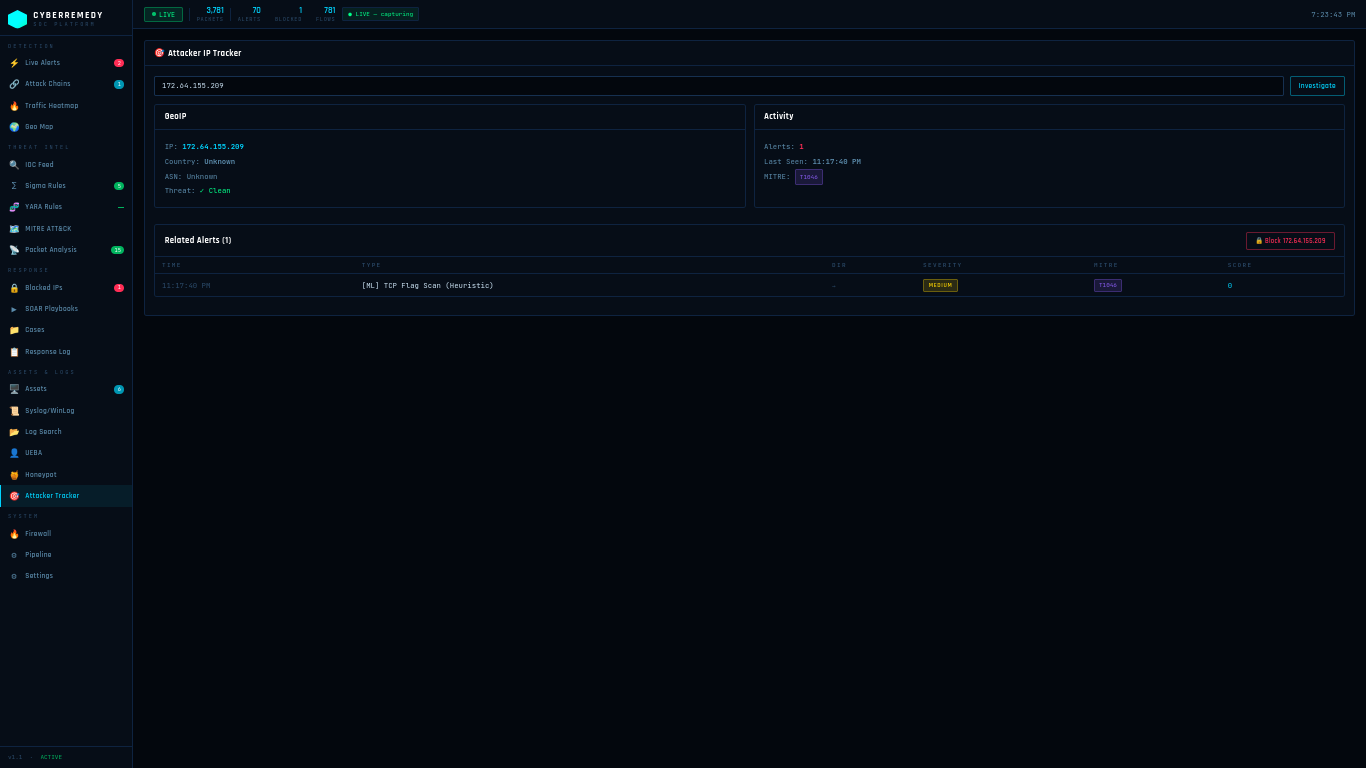Screen dimensions: 1366x768
Task: Click the score value 0 in the alert row
Action: [x=1230, y=286]
